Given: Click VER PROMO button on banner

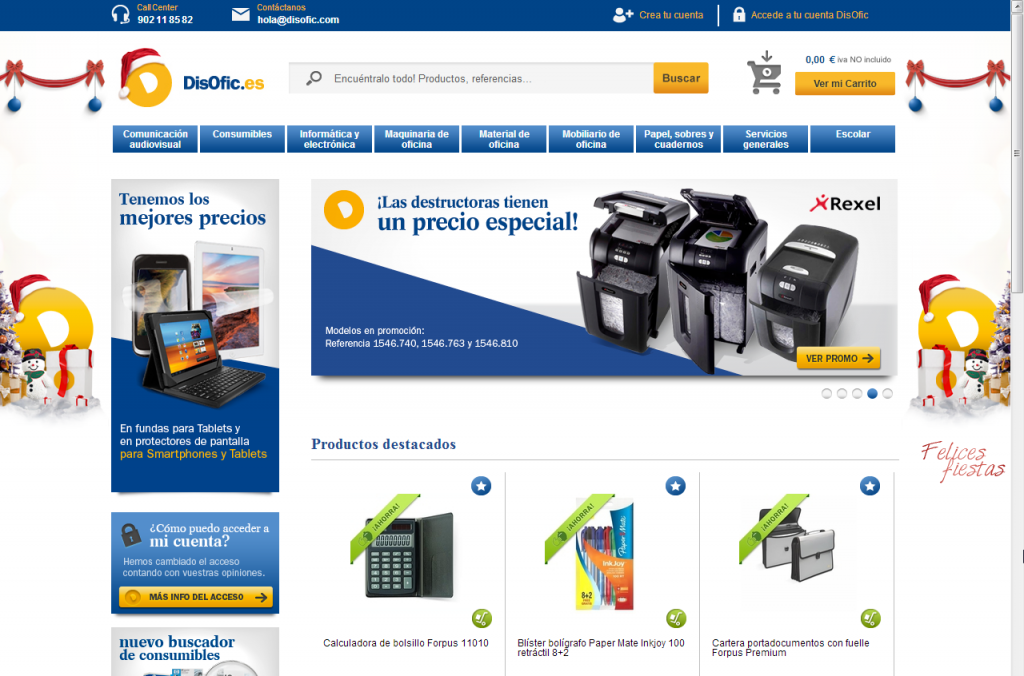Looking at the screenshot, I should [x=839, y=359].
